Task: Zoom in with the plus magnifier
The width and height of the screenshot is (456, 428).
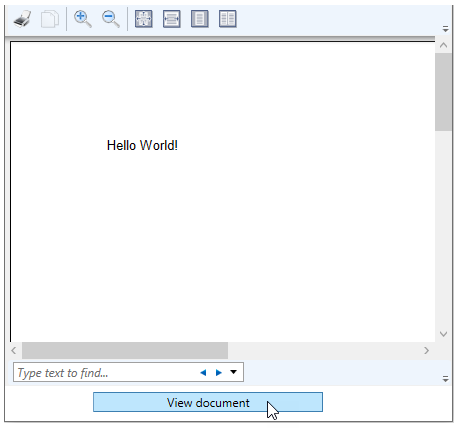Action: coord(83,19)
